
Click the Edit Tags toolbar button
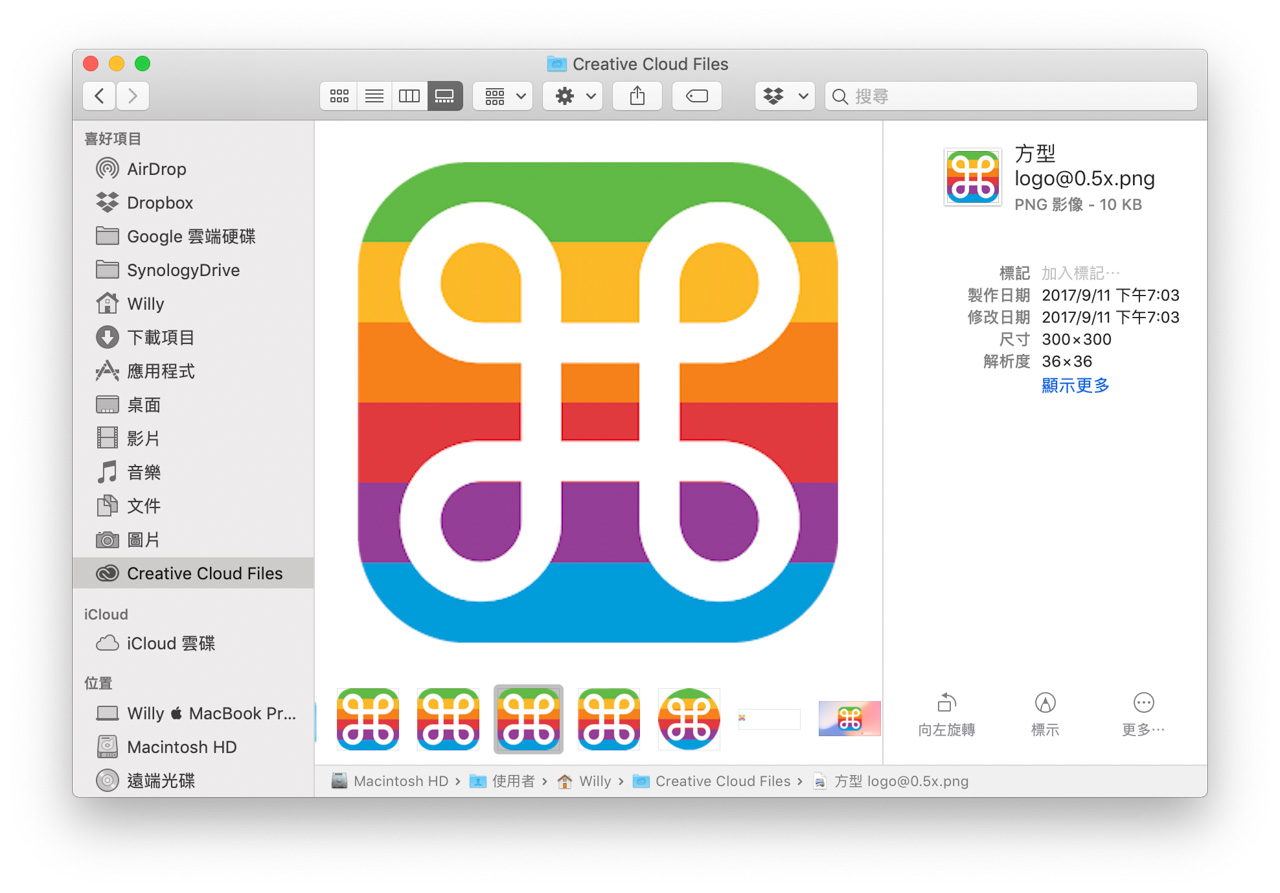pos(697,96)
